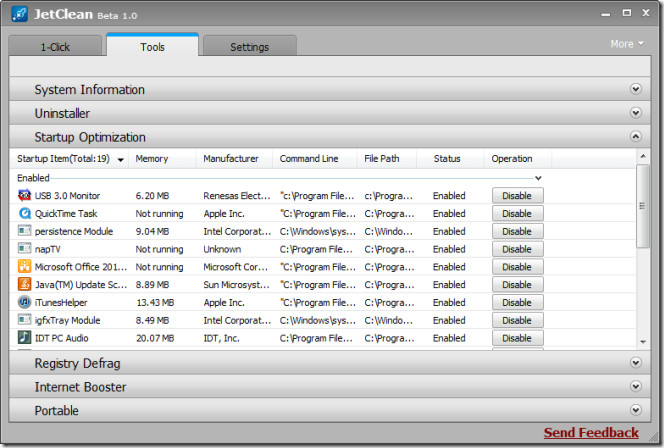Click the 13.43 MB memory value

tap(155, 302)
